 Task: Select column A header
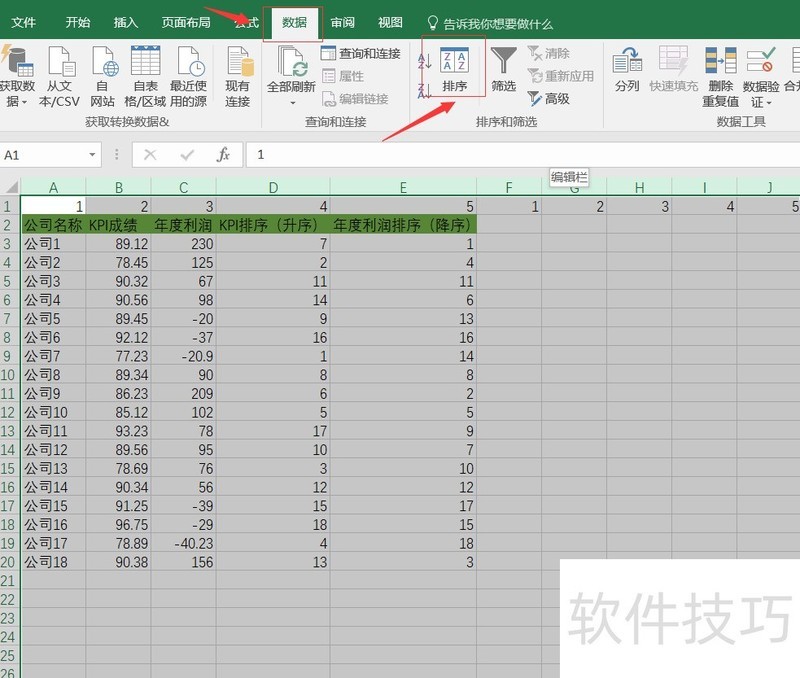53,187
